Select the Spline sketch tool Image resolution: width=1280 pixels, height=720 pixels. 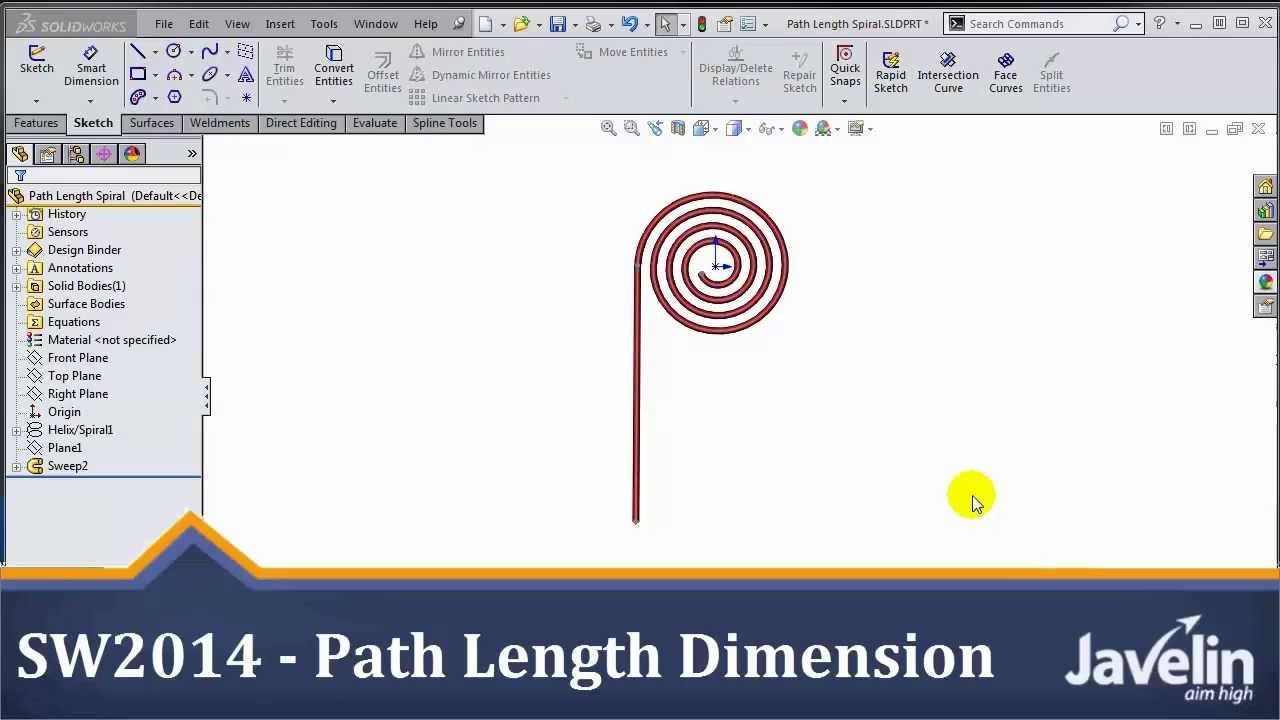209,51
